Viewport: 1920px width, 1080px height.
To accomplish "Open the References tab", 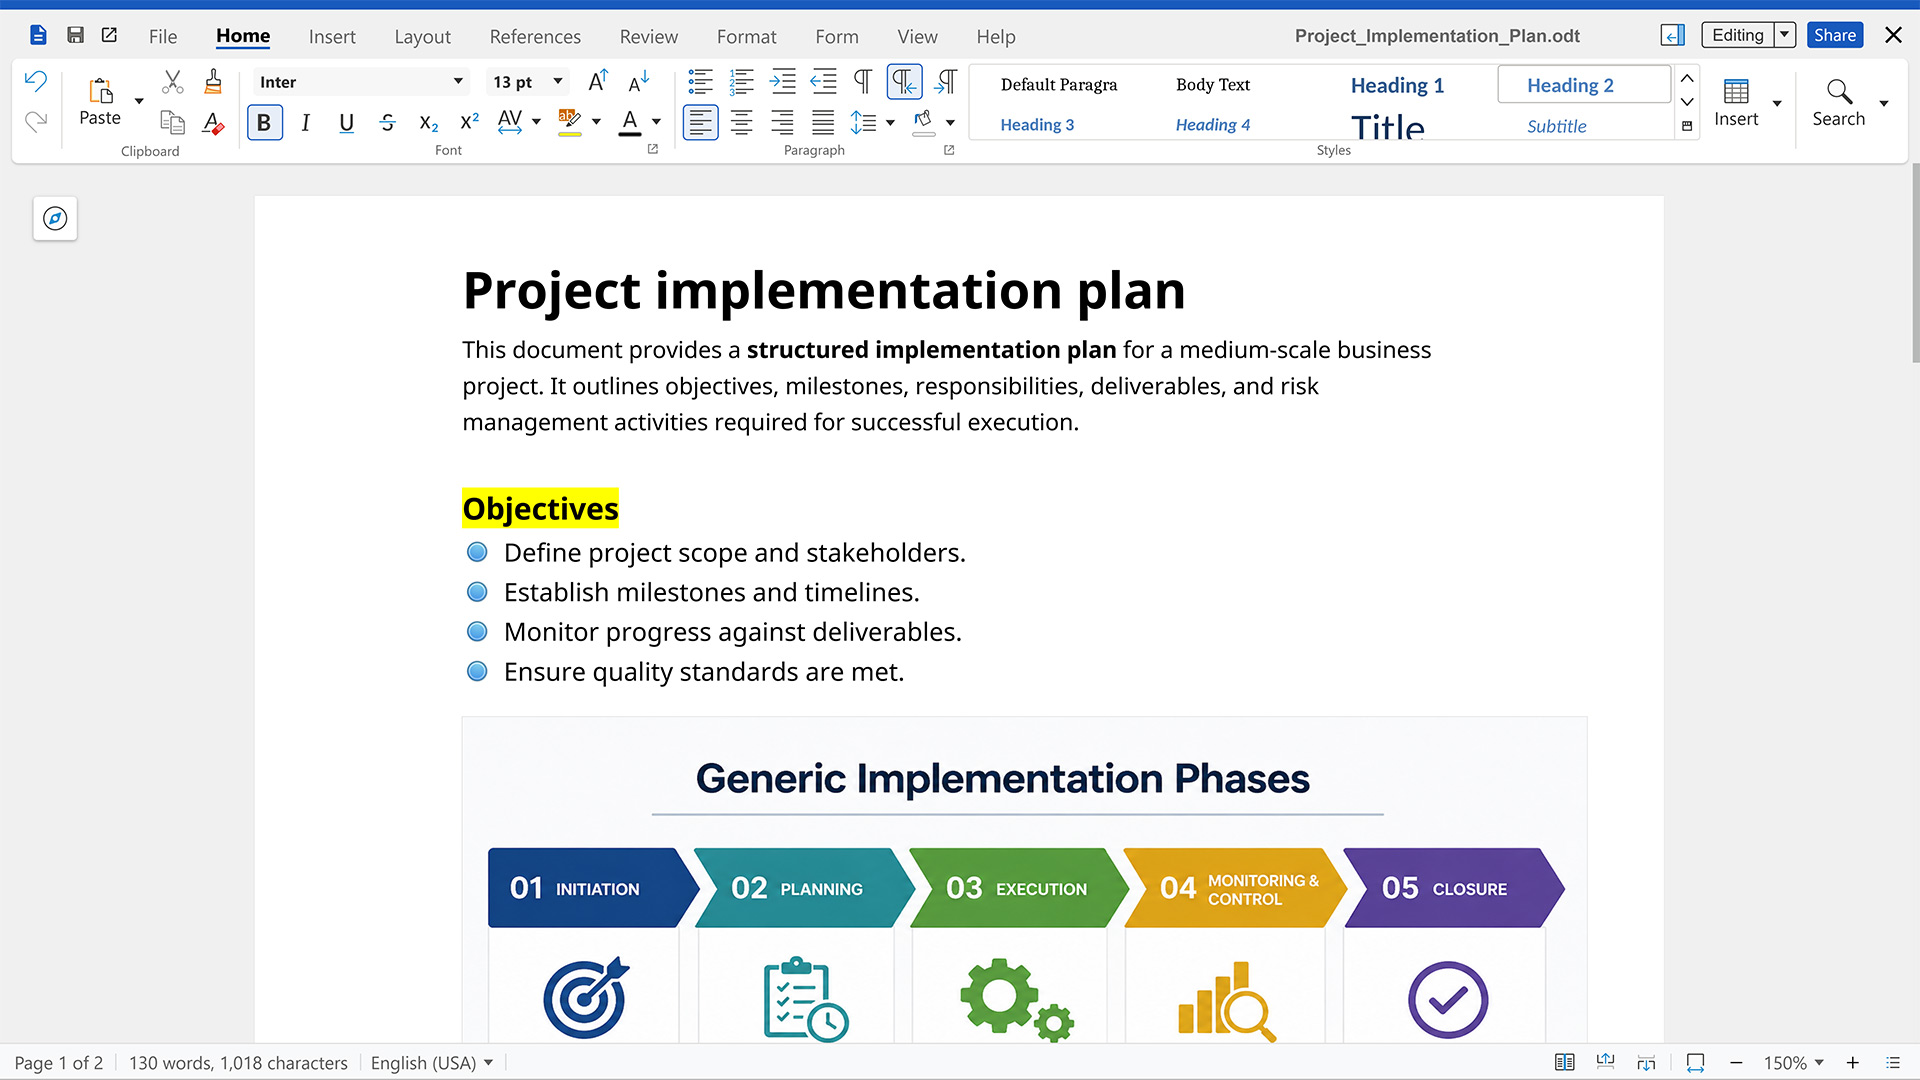I will (535, 37).
